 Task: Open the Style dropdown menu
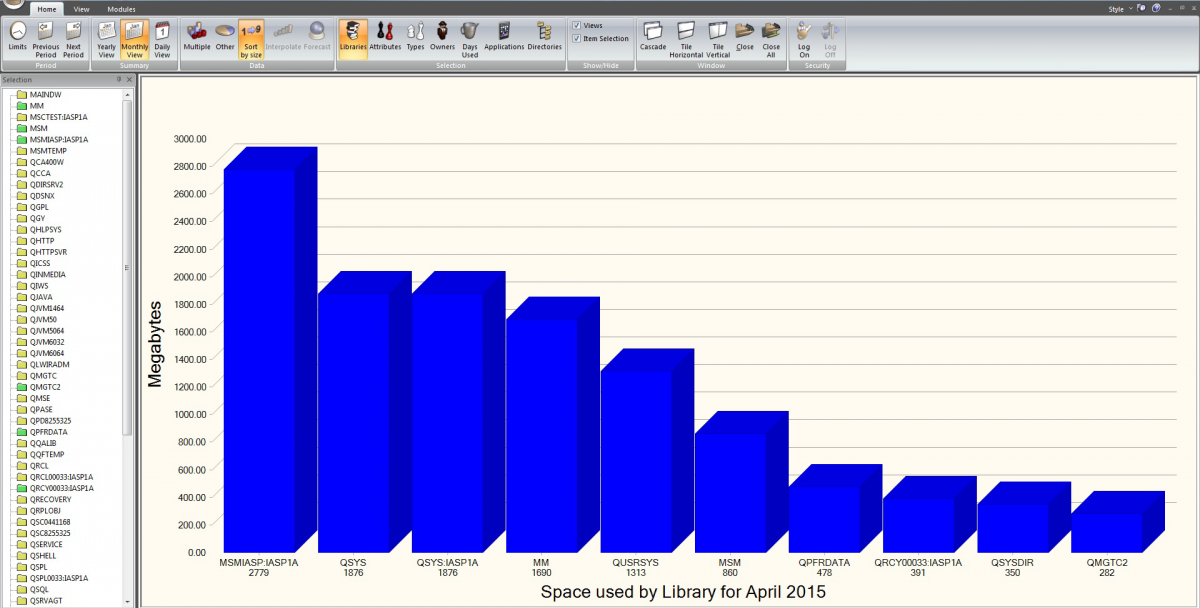coord(1120,9)
